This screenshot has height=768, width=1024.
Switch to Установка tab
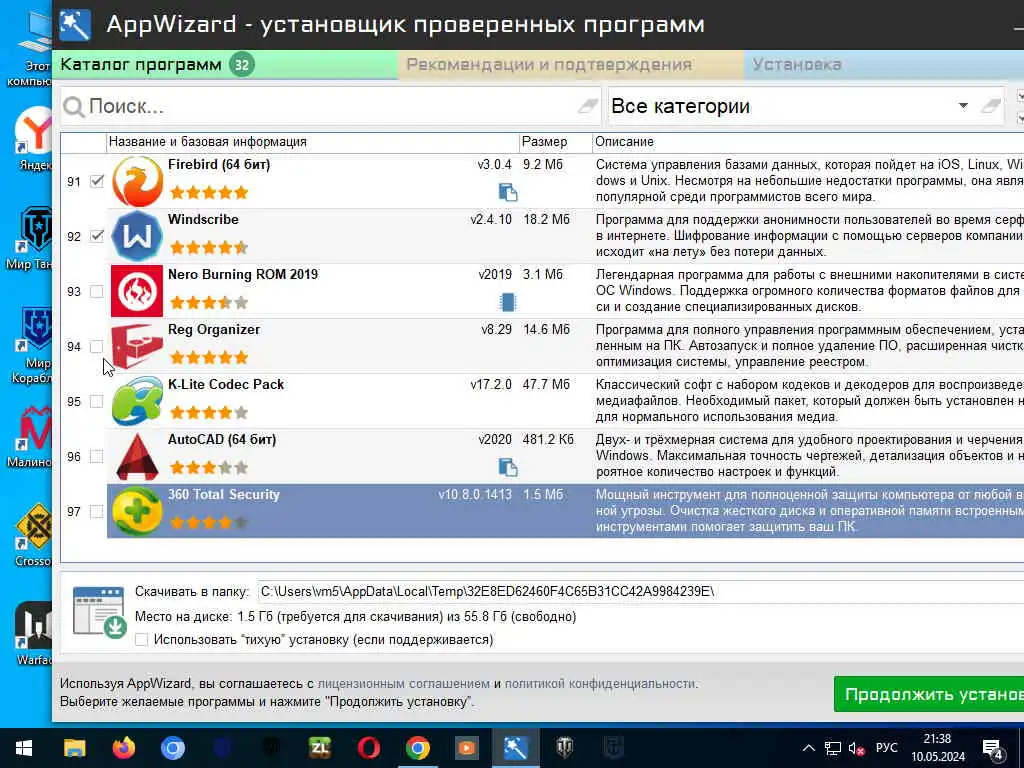click(884, 65)
